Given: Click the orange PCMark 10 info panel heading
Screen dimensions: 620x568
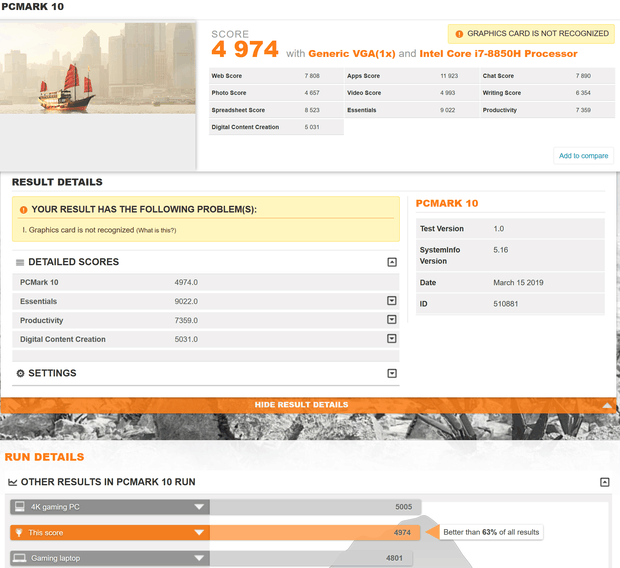Looking at the screenshot, I should coord(447,204).
